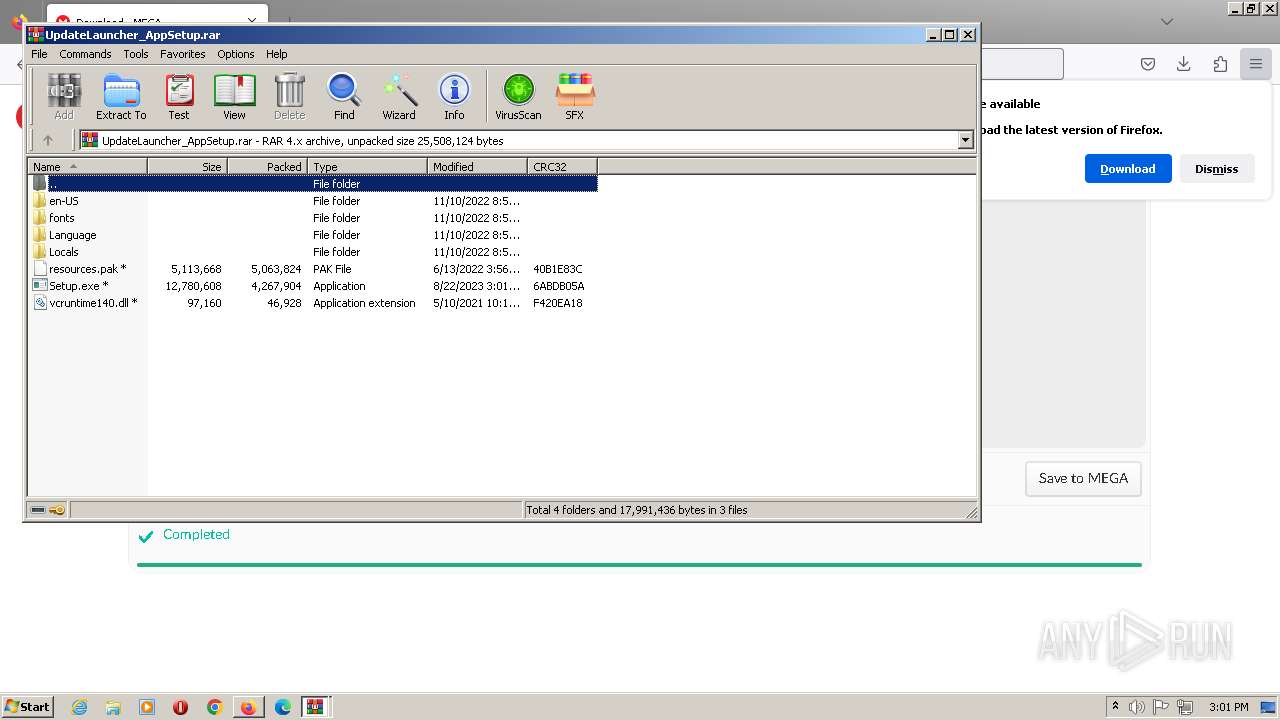Open the Firefox downloads panel icon
The width and height of the screenshot is (1280, 720).
pos(1183,64)
